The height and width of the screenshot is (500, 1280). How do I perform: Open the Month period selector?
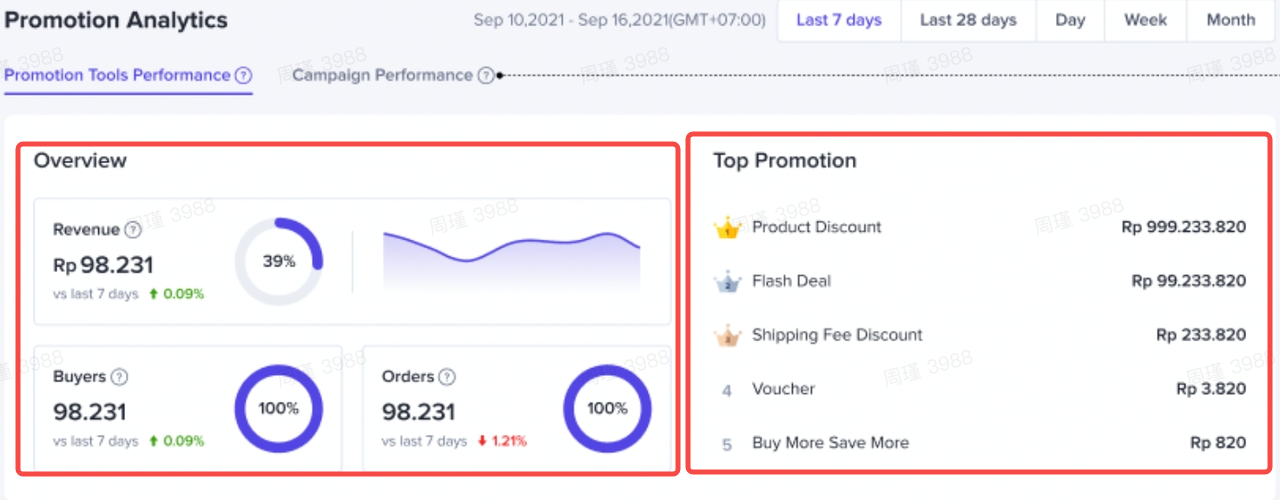tap(1230, 20)
